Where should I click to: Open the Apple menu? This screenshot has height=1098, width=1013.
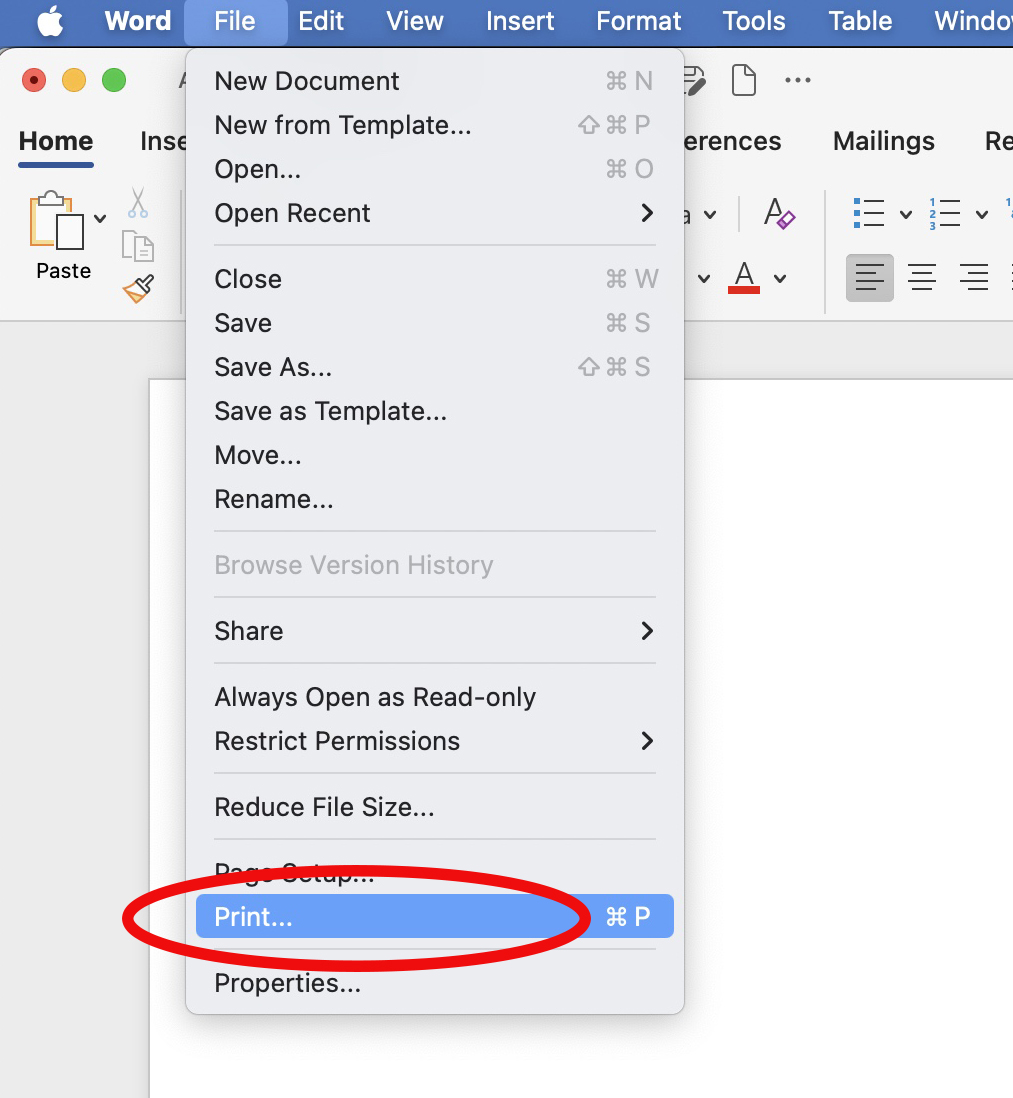pos(50,21)
